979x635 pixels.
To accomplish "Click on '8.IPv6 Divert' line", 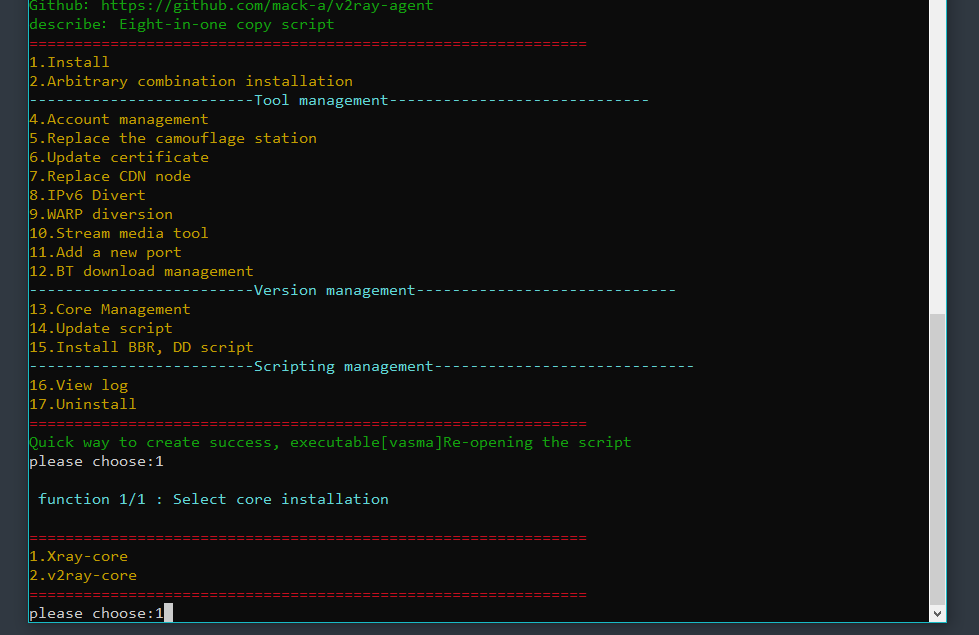I will point(87,195).
